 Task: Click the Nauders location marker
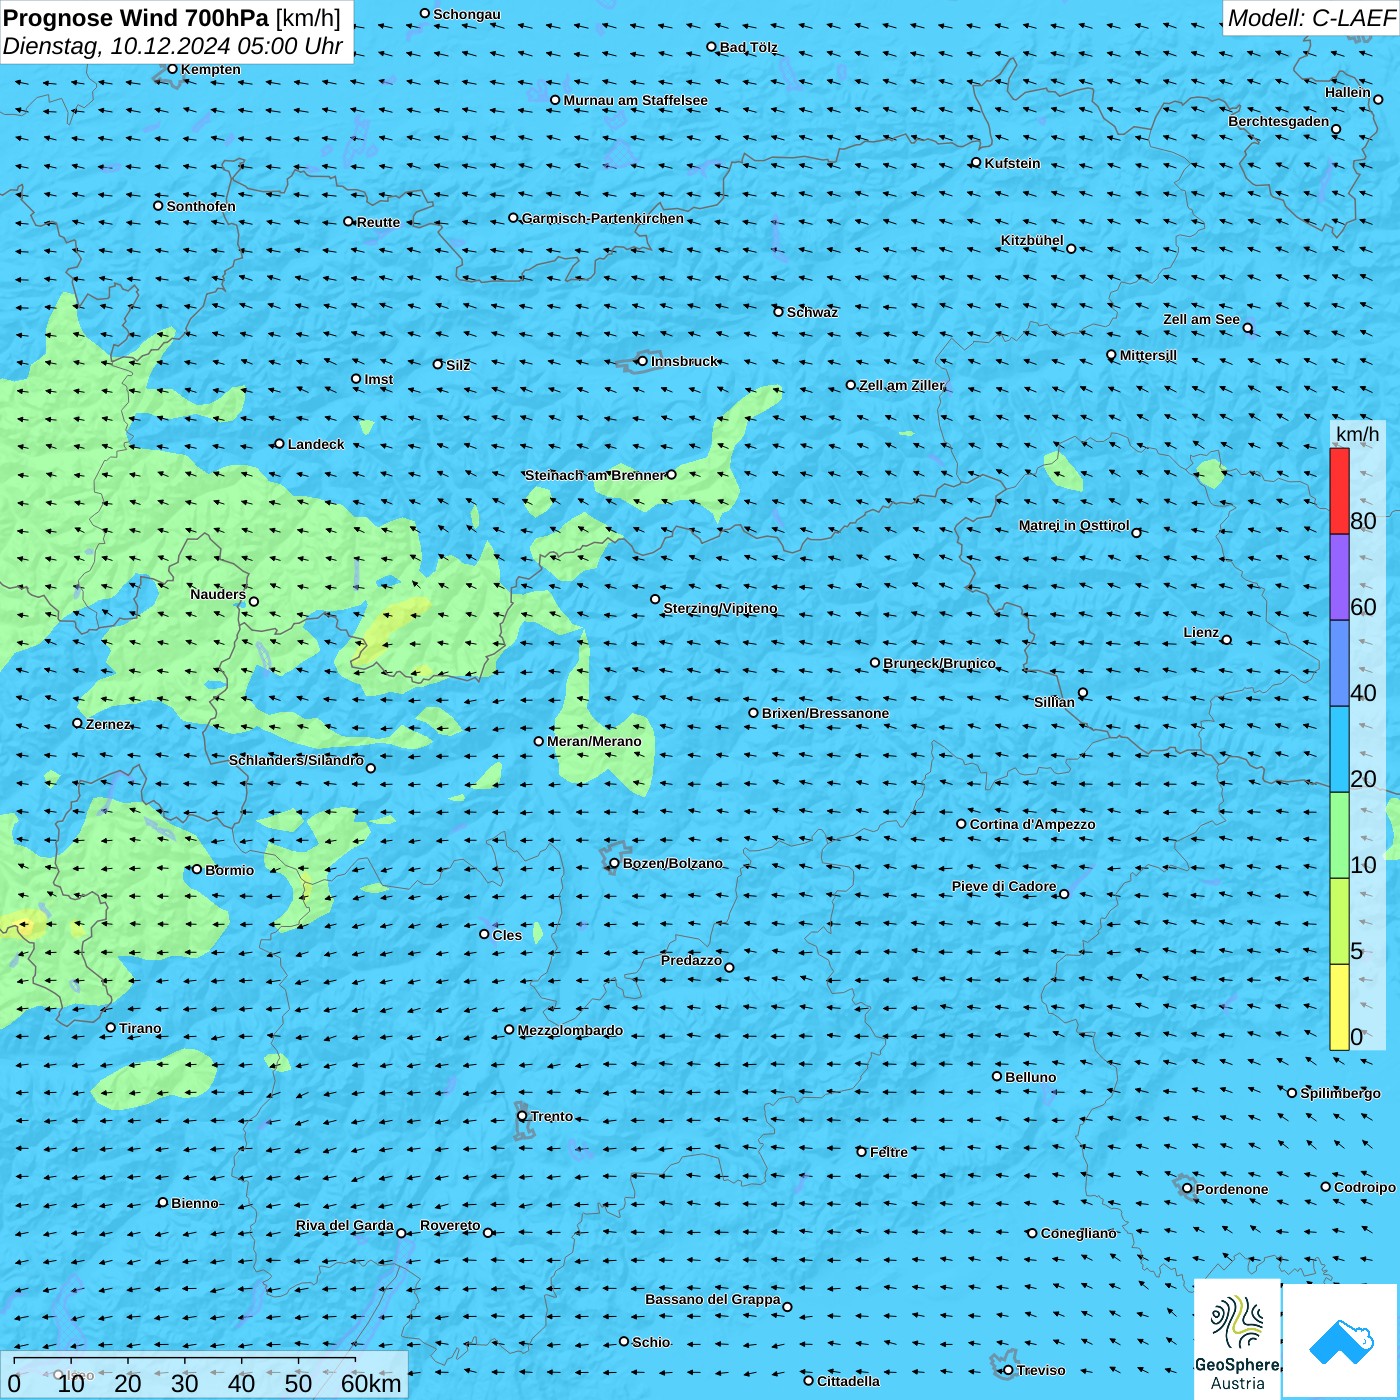pyautogui.click(x=253, y=602)
